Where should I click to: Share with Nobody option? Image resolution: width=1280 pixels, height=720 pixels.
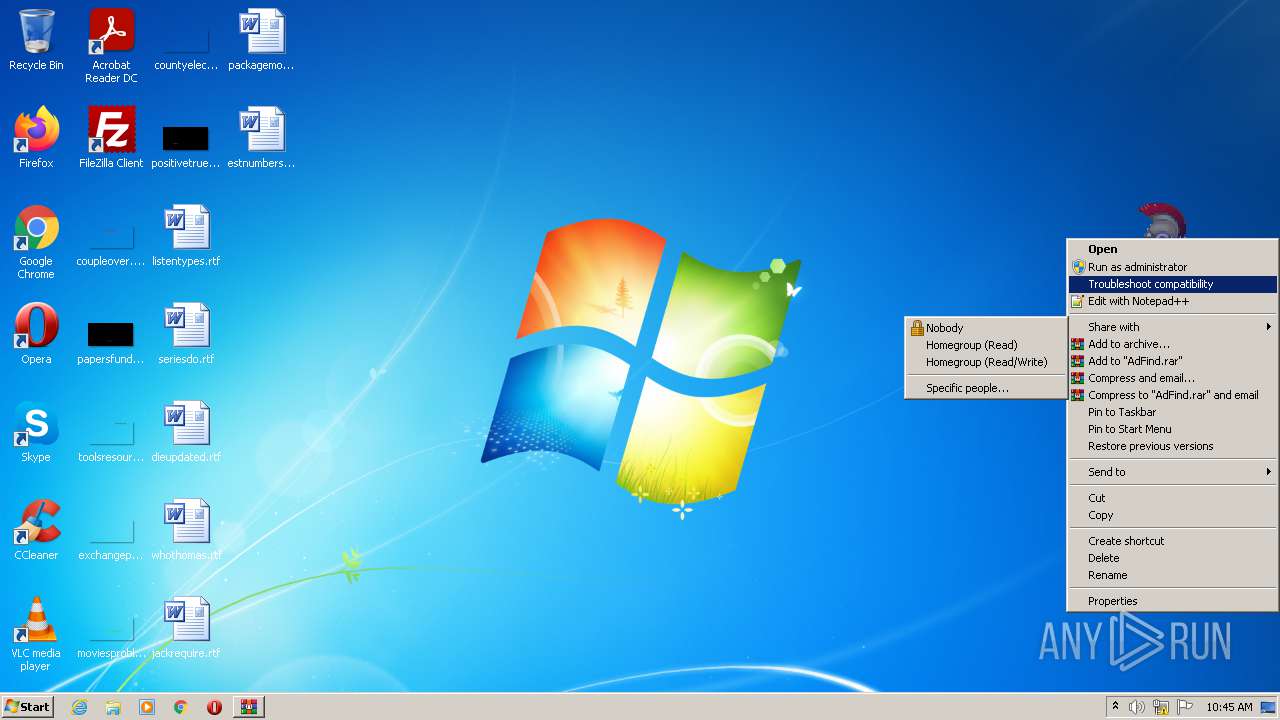point(986,328)
